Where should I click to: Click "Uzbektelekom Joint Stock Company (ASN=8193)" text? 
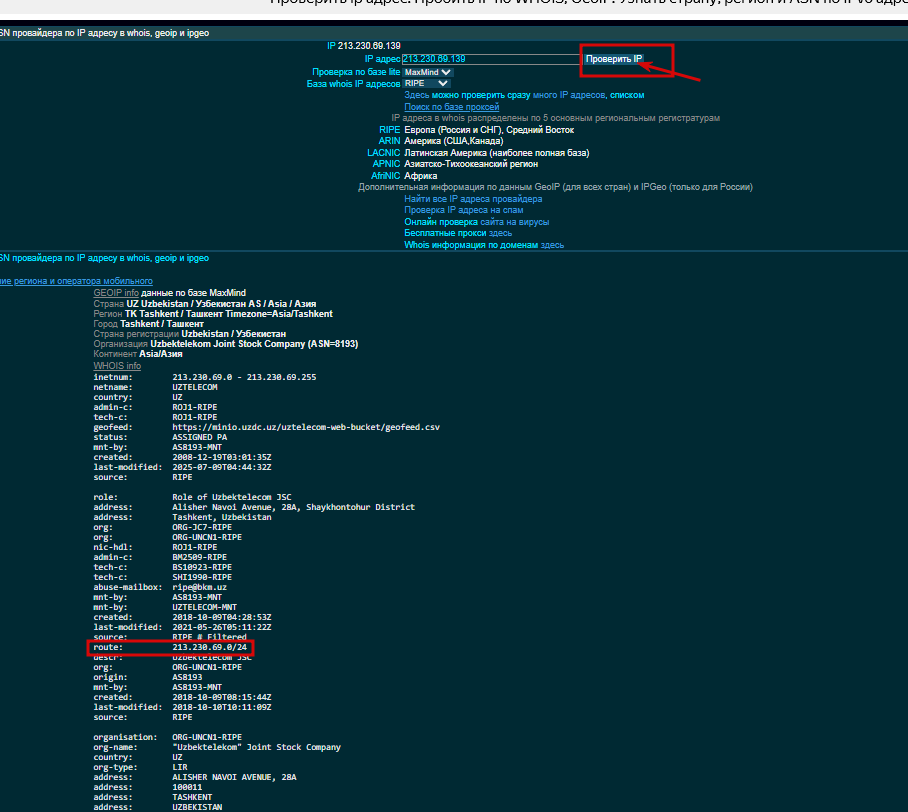coord(254,344)
